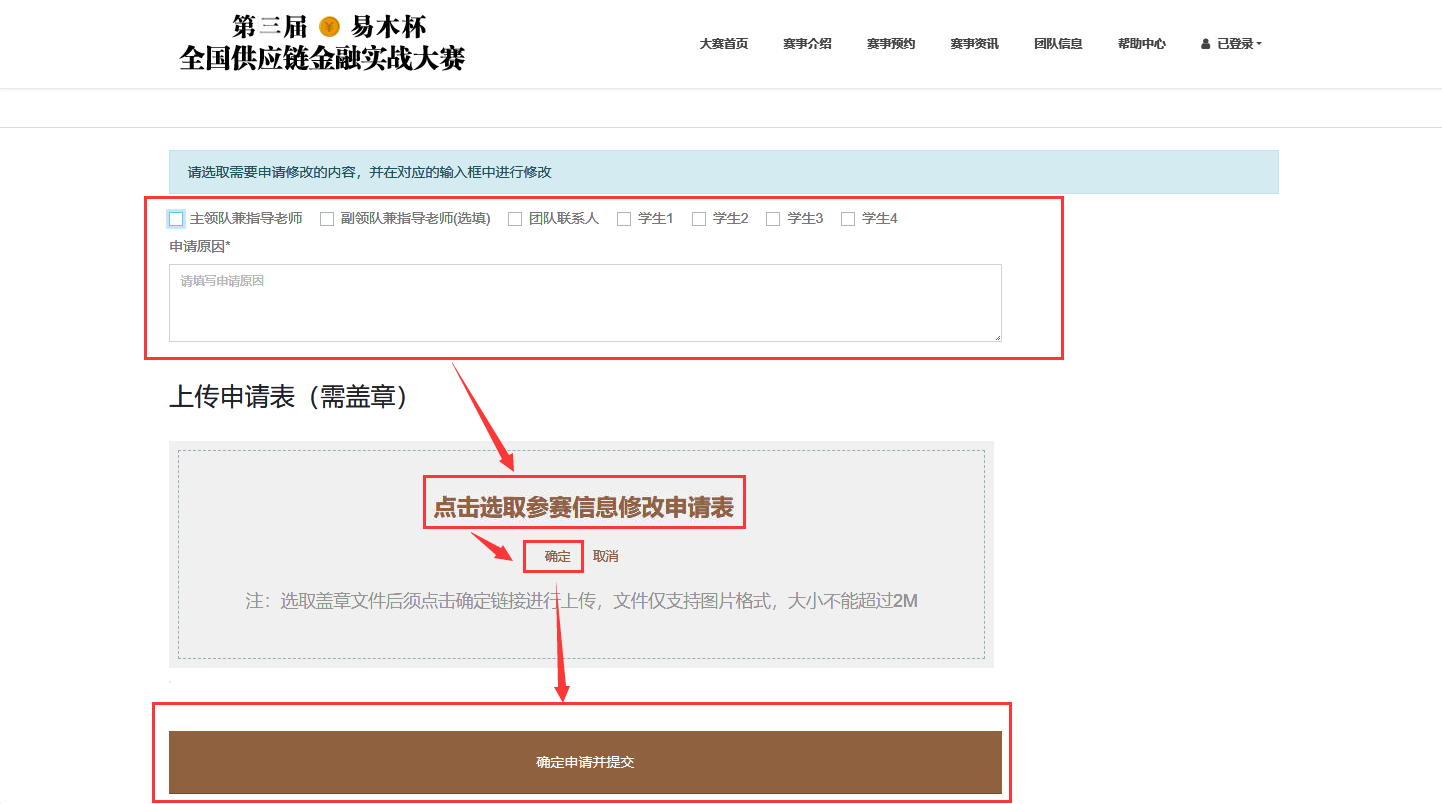Go to 大赛首页 in the navigation
Viewport: 1442px width, 804px height.
(x=723, y=44)
